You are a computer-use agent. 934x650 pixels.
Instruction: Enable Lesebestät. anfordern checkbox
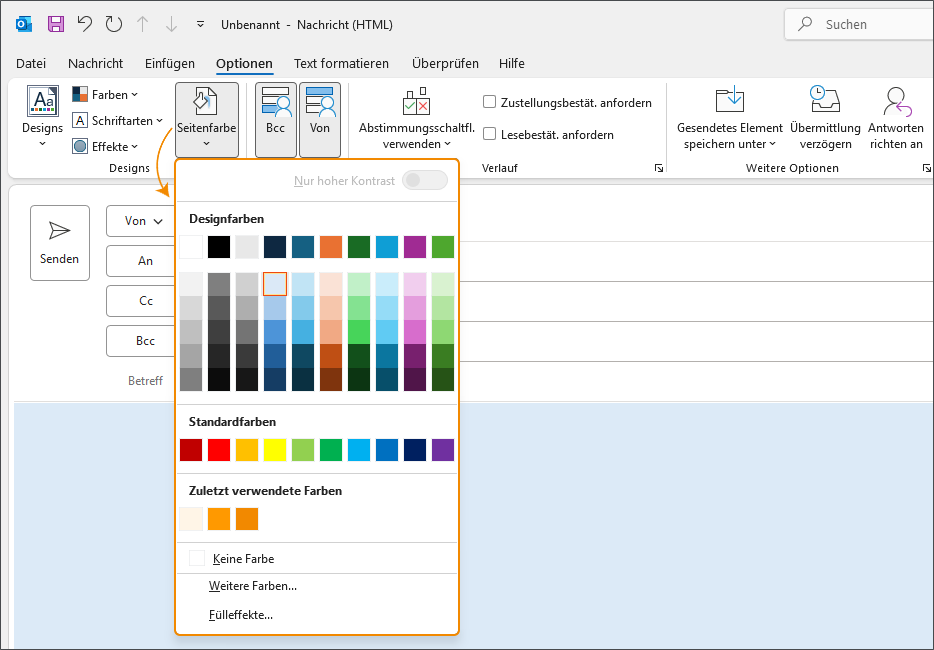tap(490, 134)
